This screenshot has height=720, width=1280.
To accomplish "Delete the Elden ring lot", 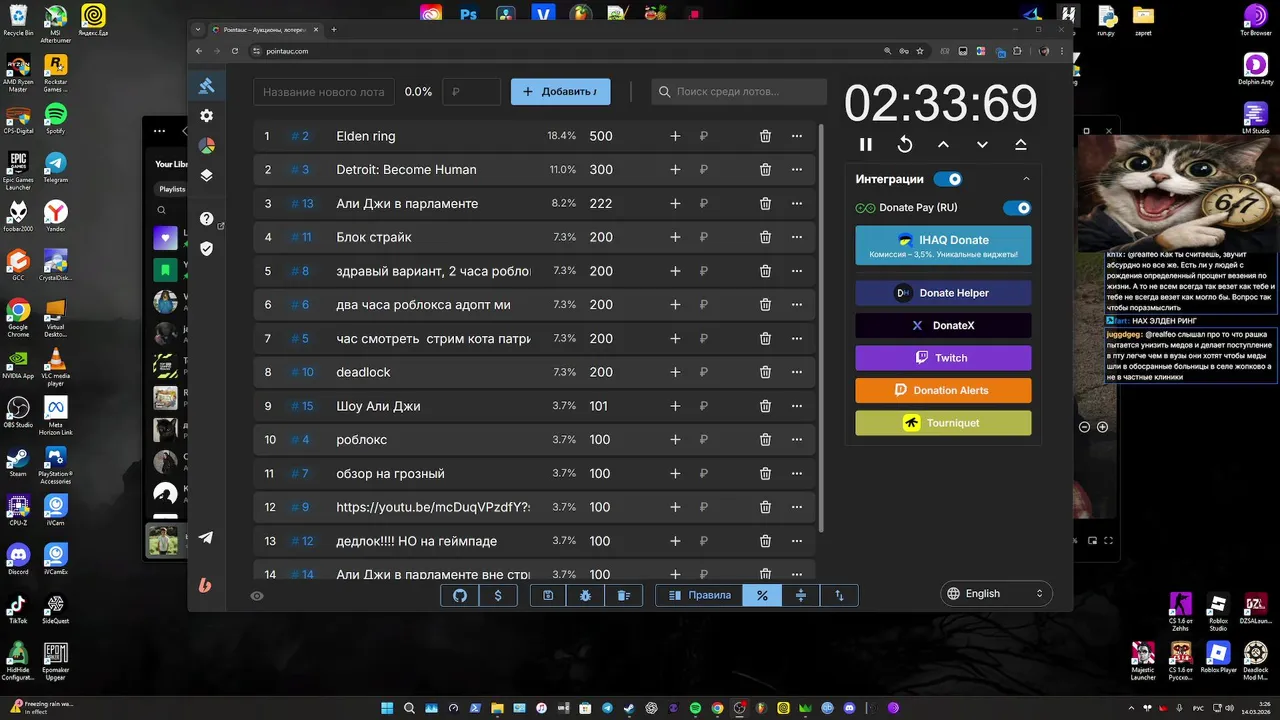I will (x=765, y=136).
